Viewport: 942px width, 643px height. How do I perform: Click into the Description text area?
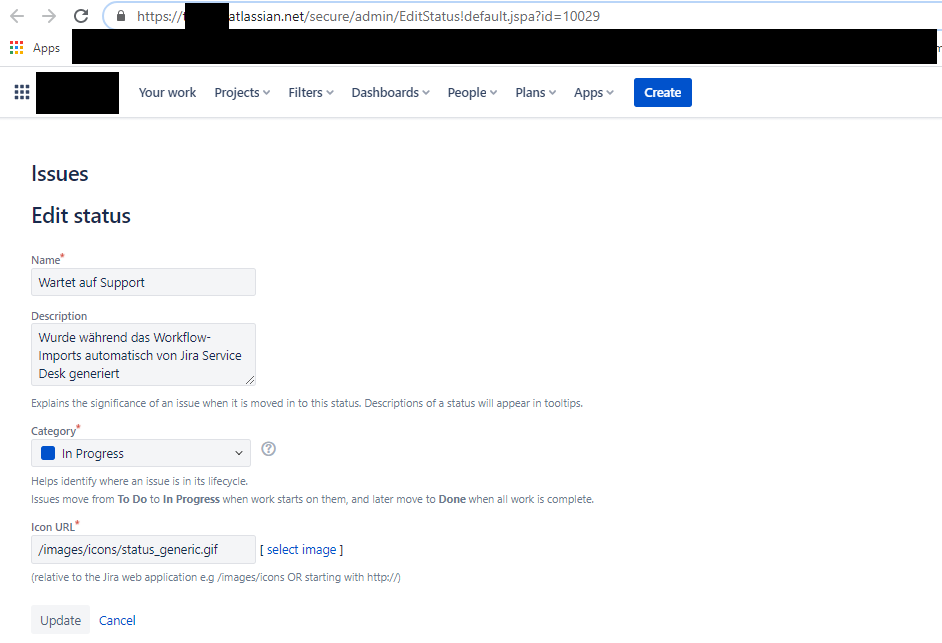click(x=144, y=355)
